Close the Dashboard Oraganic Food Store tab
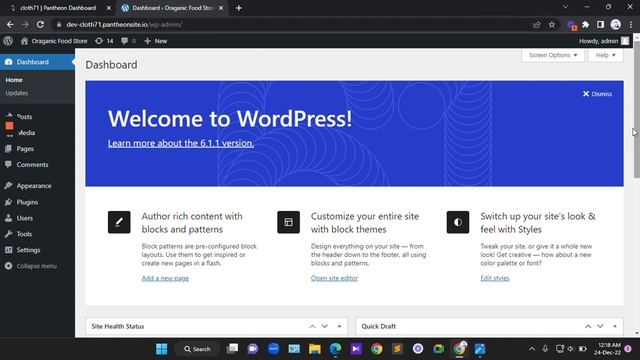Image resolution: width=640 pixels, height=360 pixels. [221, 8]
